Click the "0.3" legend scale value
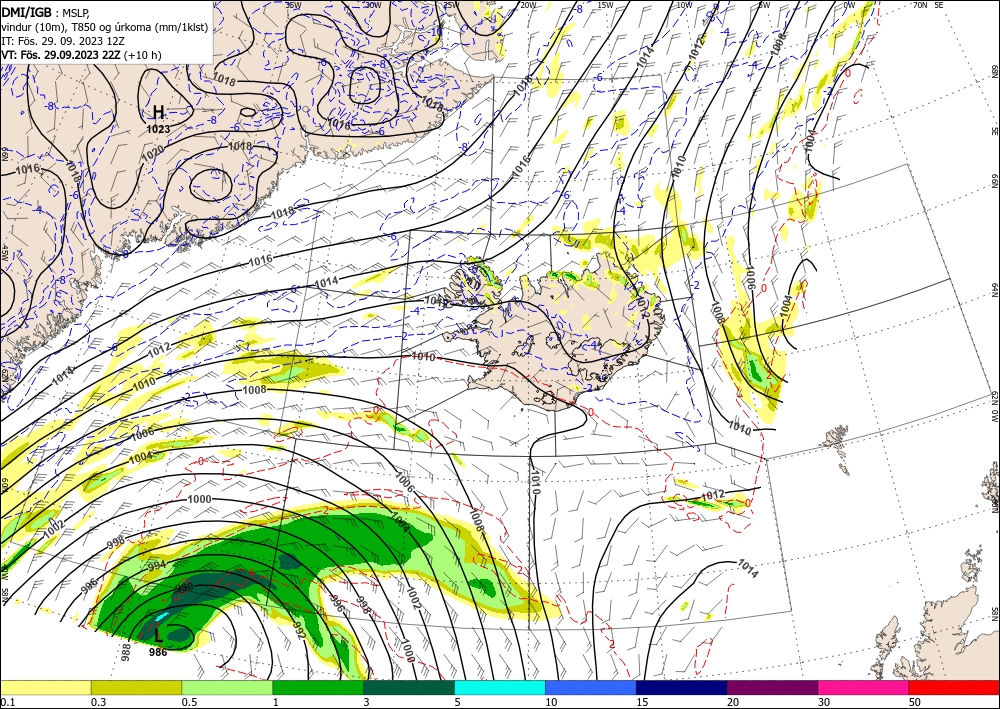 pyautogui.click(x=97, y=702)
